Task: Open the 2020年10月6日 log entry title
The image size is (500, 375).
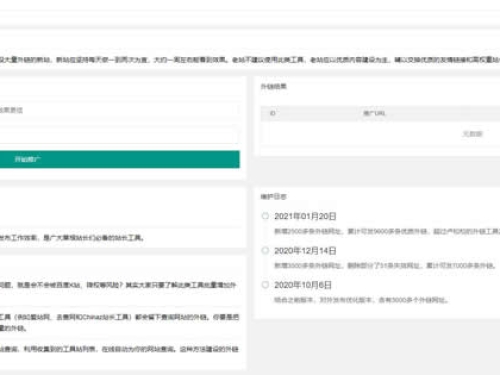Action: [x=303, y=285]
